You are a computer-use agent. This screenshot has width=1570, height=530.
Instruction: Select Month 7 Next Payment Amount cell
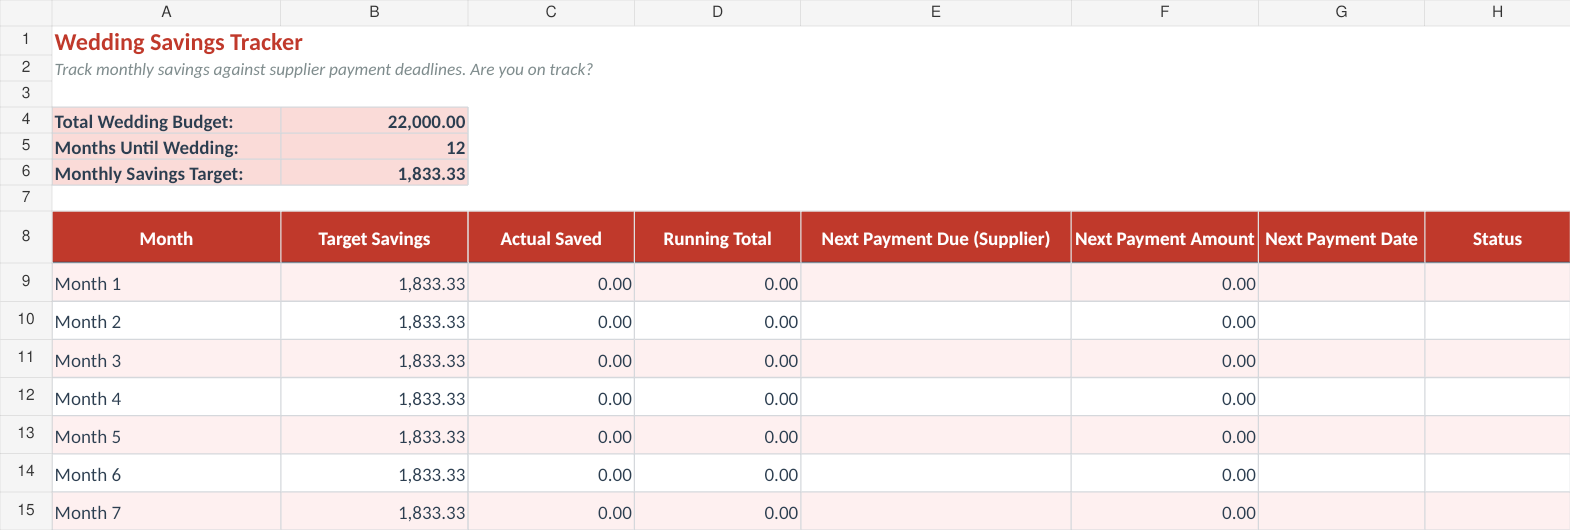1164,511
